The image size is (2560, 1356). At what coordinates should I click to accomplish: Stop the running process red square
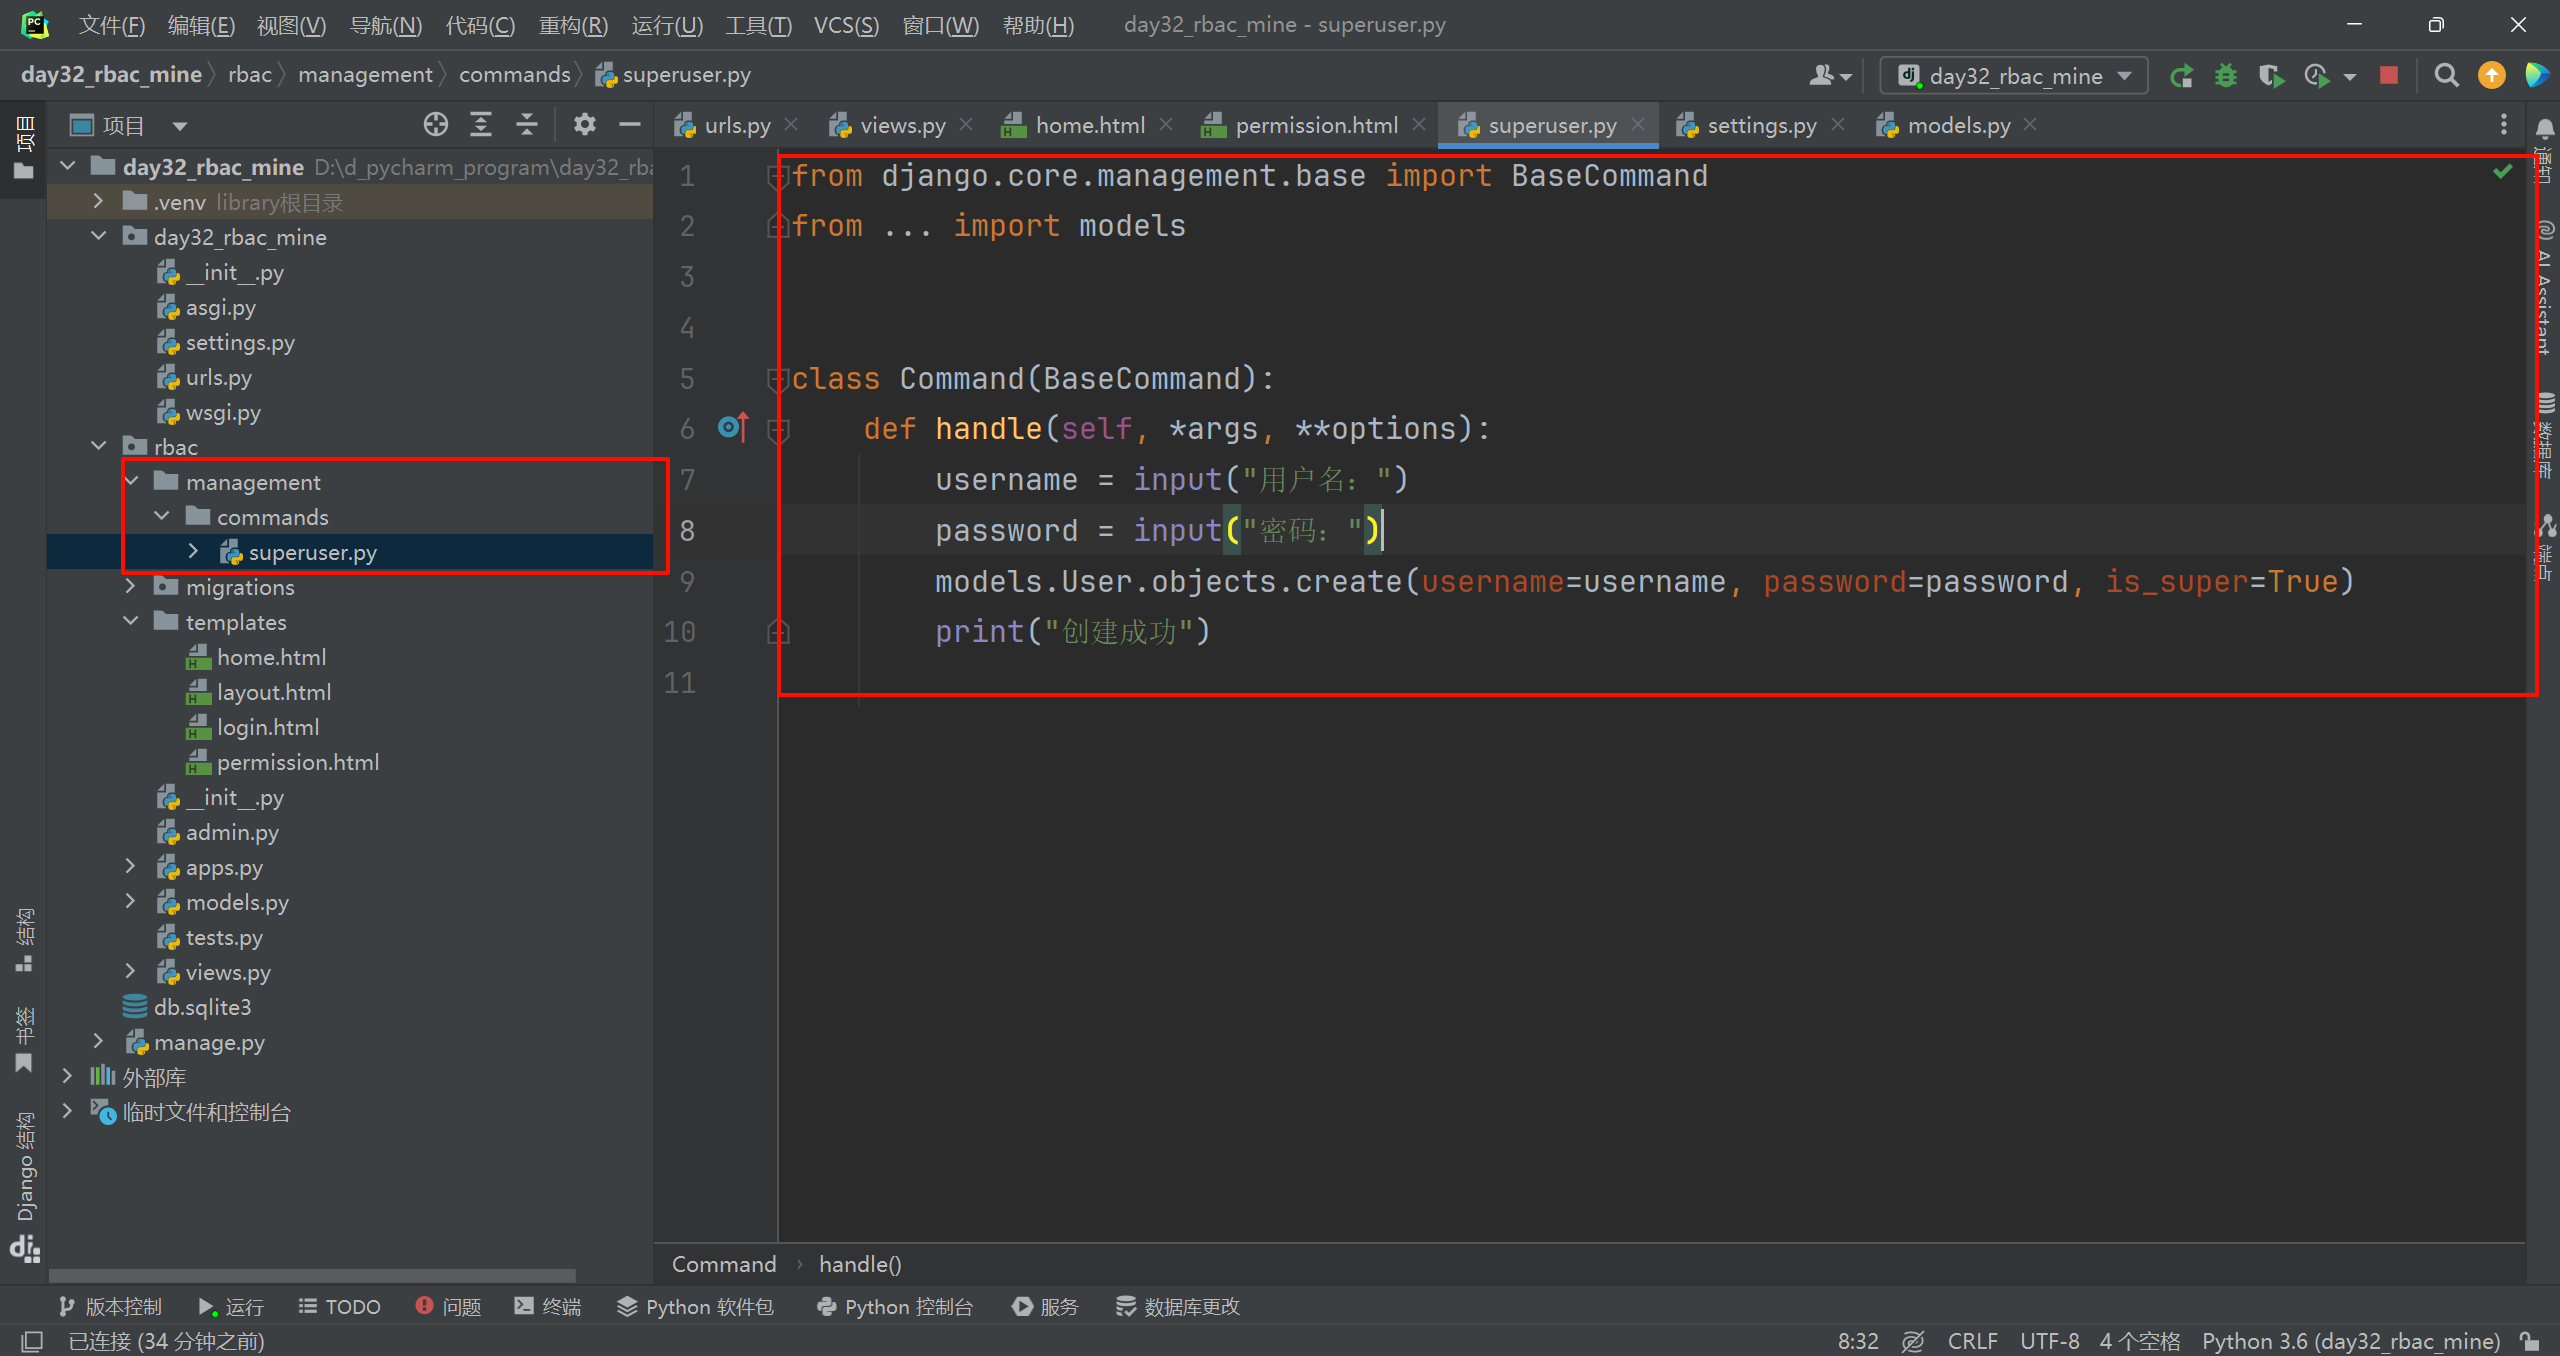pyautogui.click(x=2389, y=76)
